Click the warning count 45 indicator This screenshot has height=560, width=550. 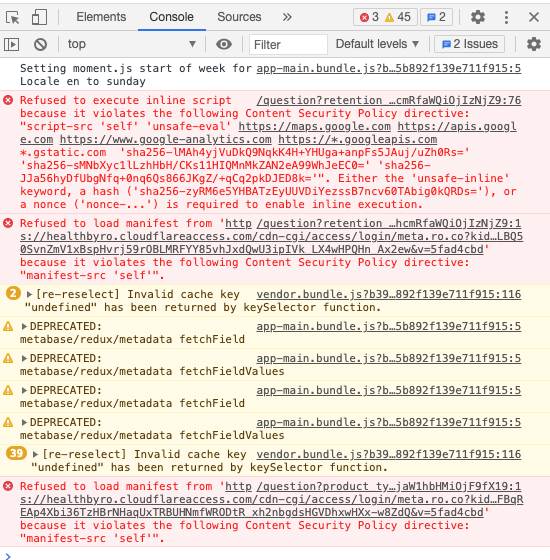pos(398,17)
